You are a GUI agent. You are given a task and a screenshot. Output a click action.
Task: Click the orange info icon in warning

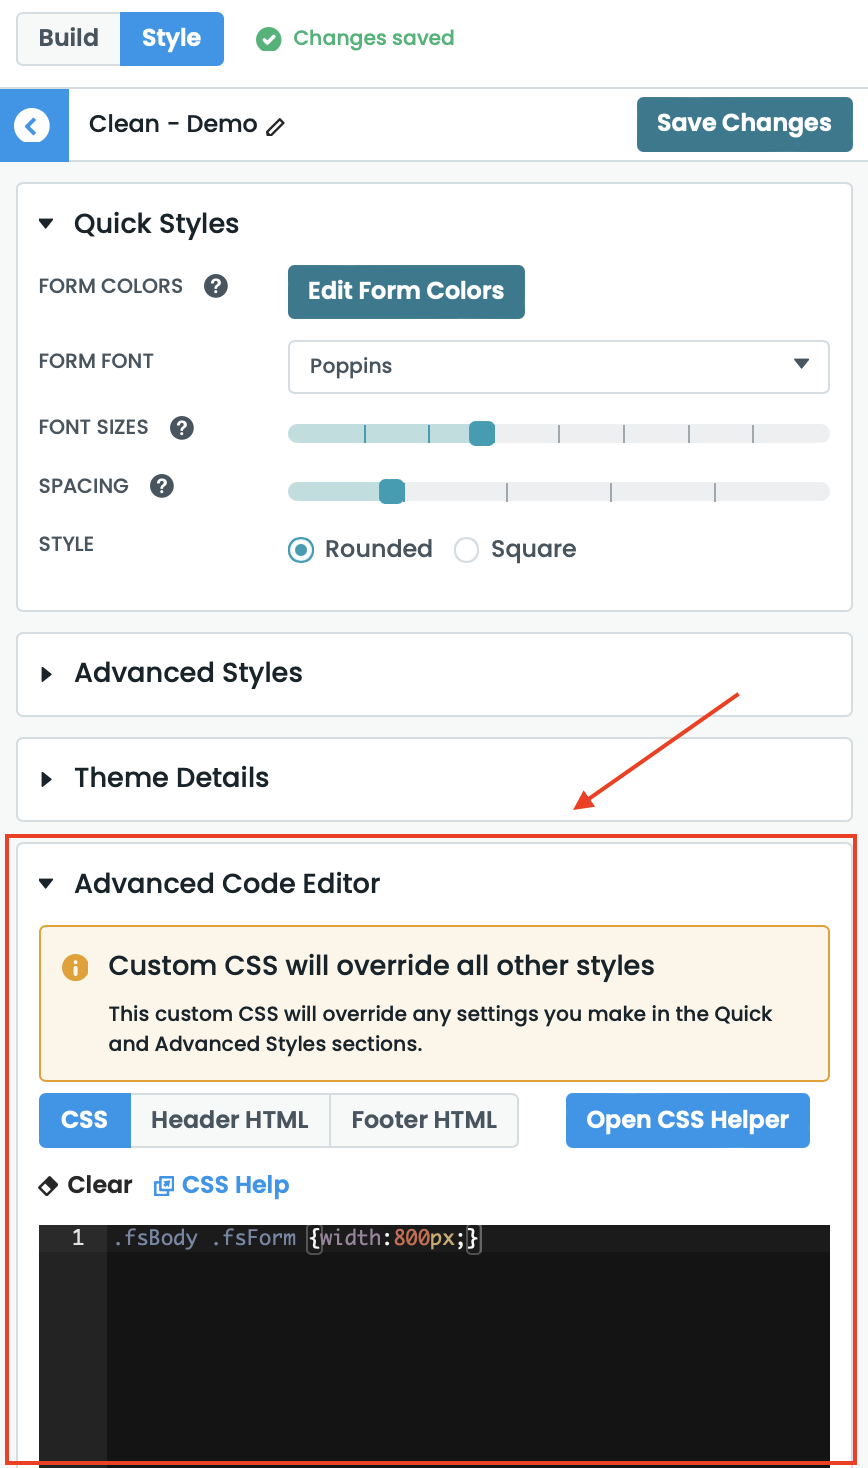tap(75, 967)
